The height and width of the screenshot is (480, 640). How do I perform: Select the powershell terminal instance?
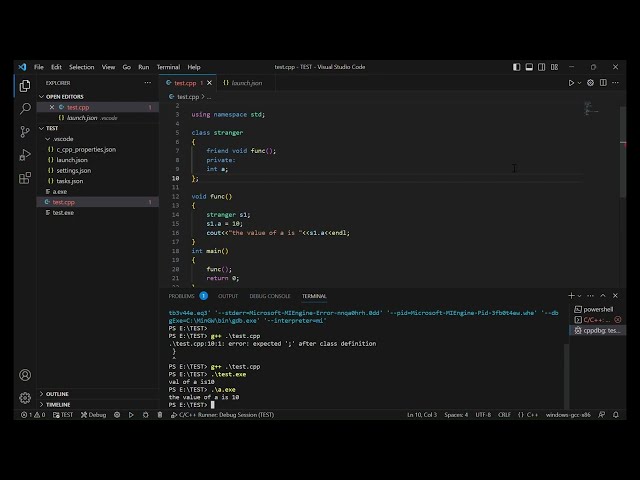[597, 309]
